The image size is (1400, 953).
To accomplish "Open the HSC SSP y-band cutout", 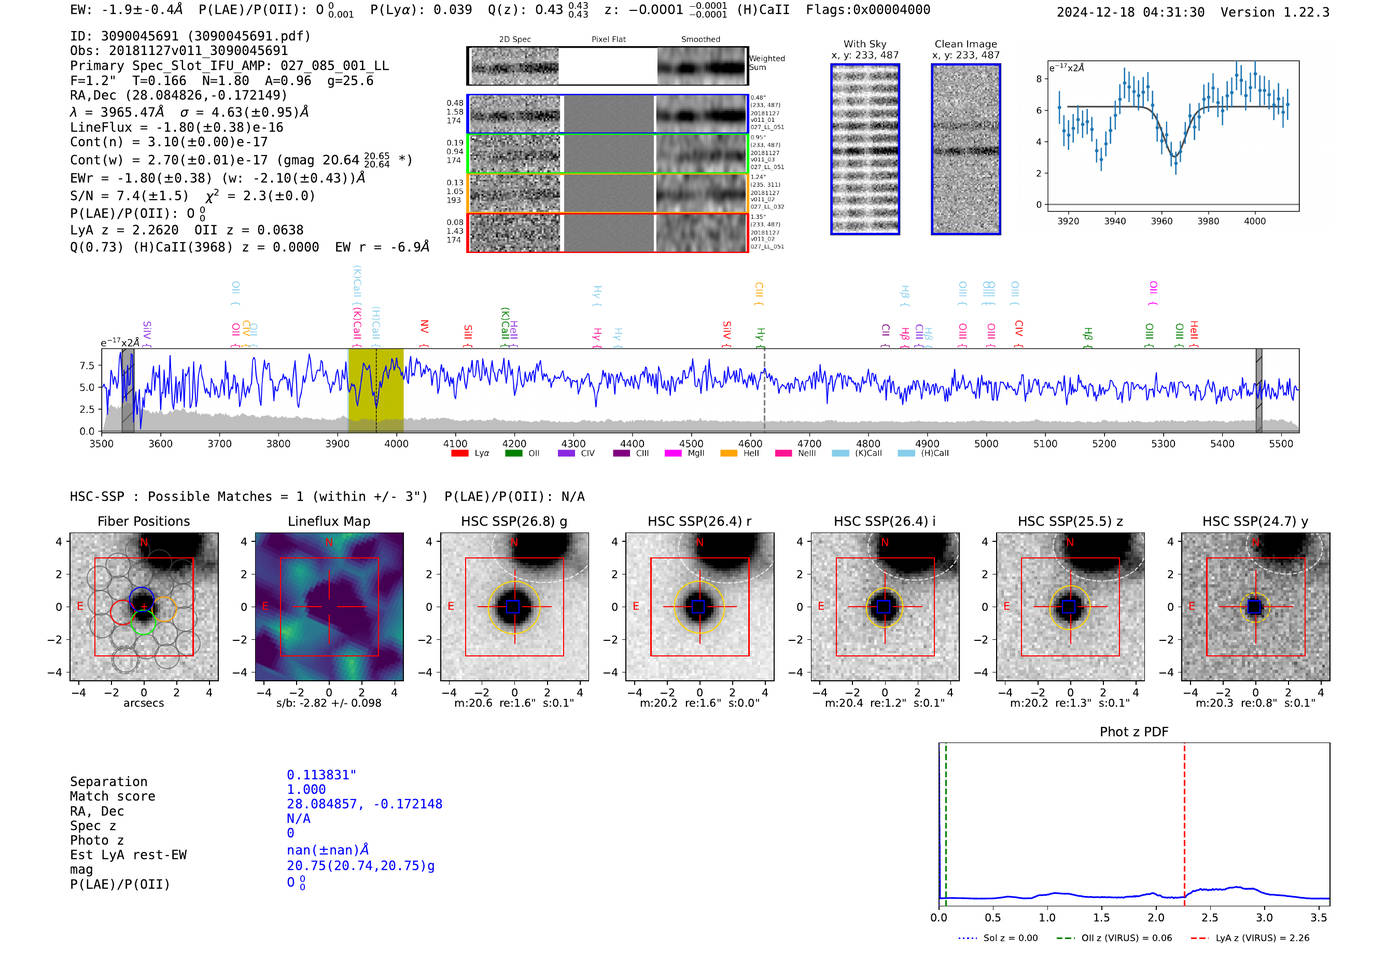I will pos(1255,607).
